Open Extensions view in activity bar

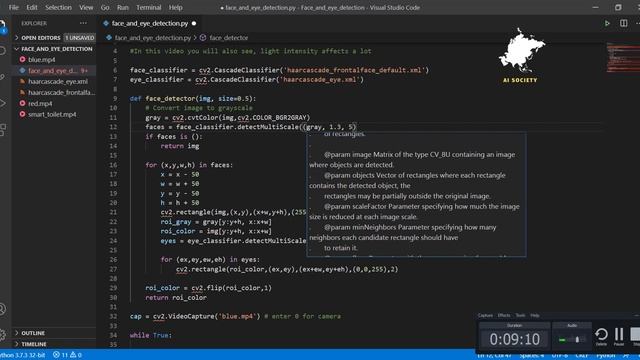point(2,130)
